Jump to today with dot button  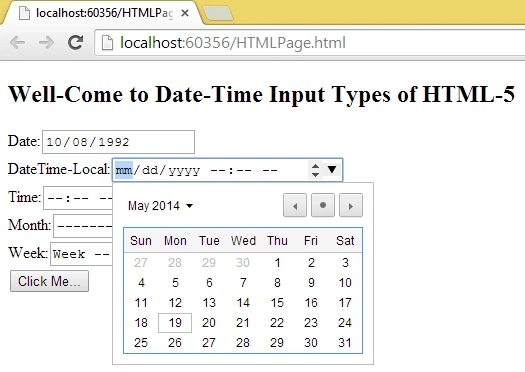[323, 205]
